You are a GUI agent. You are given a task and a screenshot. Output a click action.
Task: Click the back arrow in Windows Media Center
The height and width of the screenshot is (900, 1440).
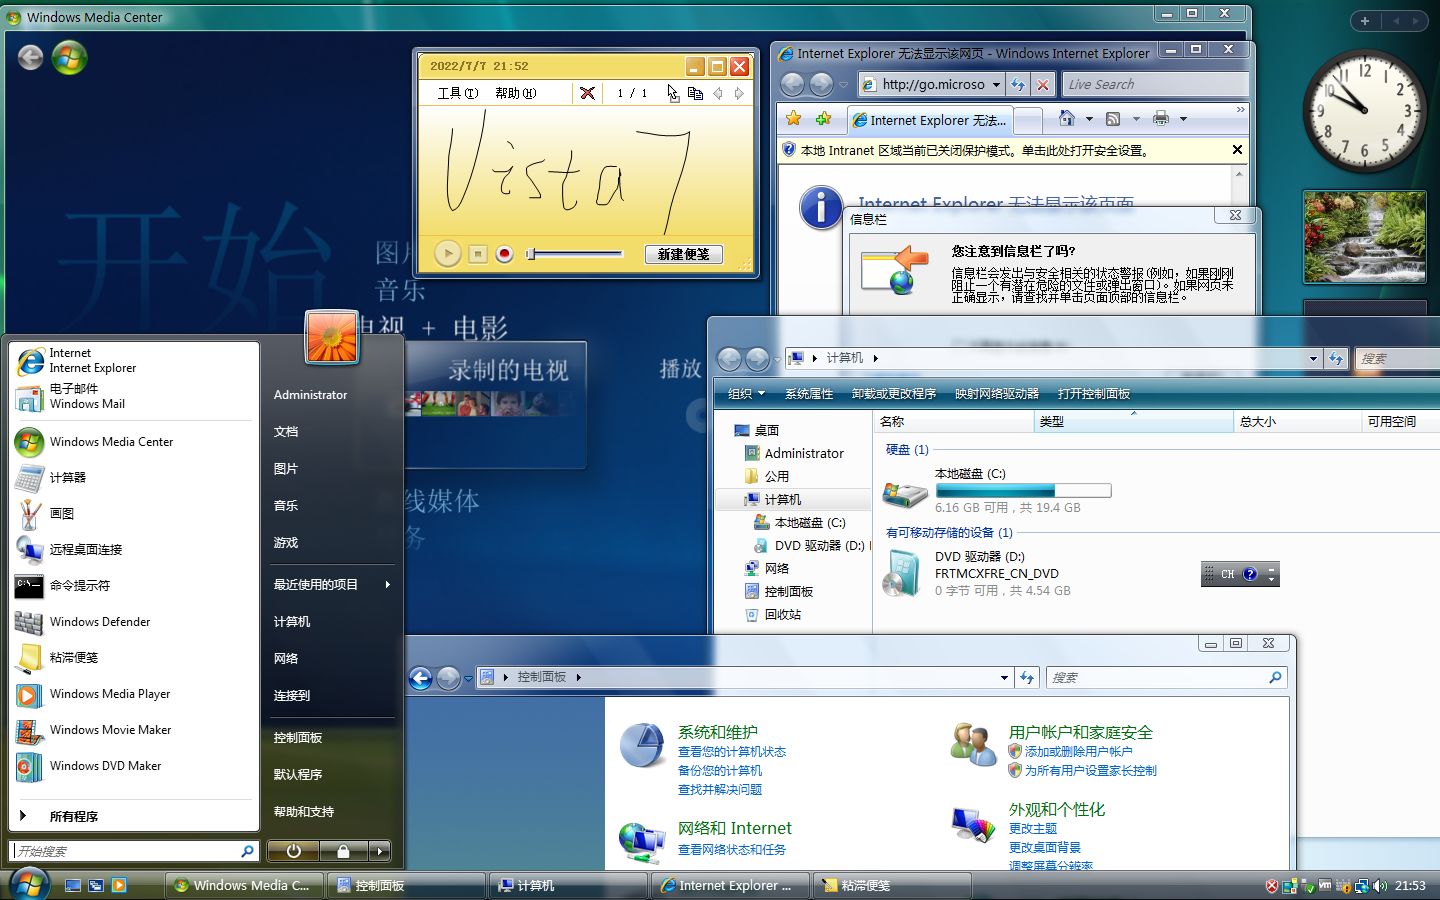click(30, 57)
